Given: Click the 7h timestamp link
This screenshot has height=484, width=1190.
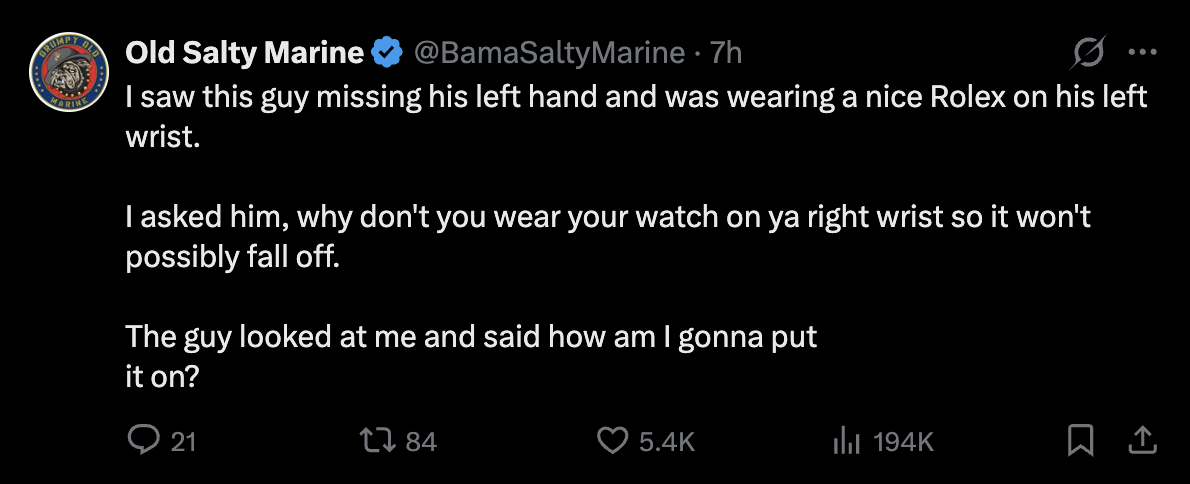Looking at the screenshot, I should click(x=726, y=54).
